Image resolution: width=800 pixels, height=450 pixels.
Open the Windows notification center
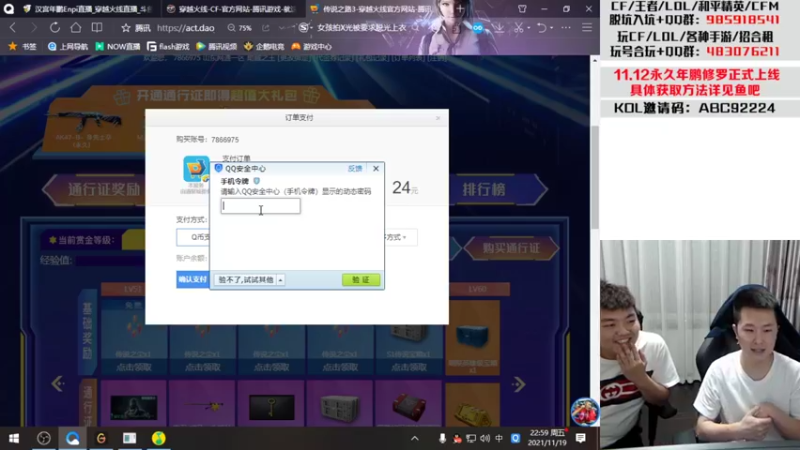point(581,438)
